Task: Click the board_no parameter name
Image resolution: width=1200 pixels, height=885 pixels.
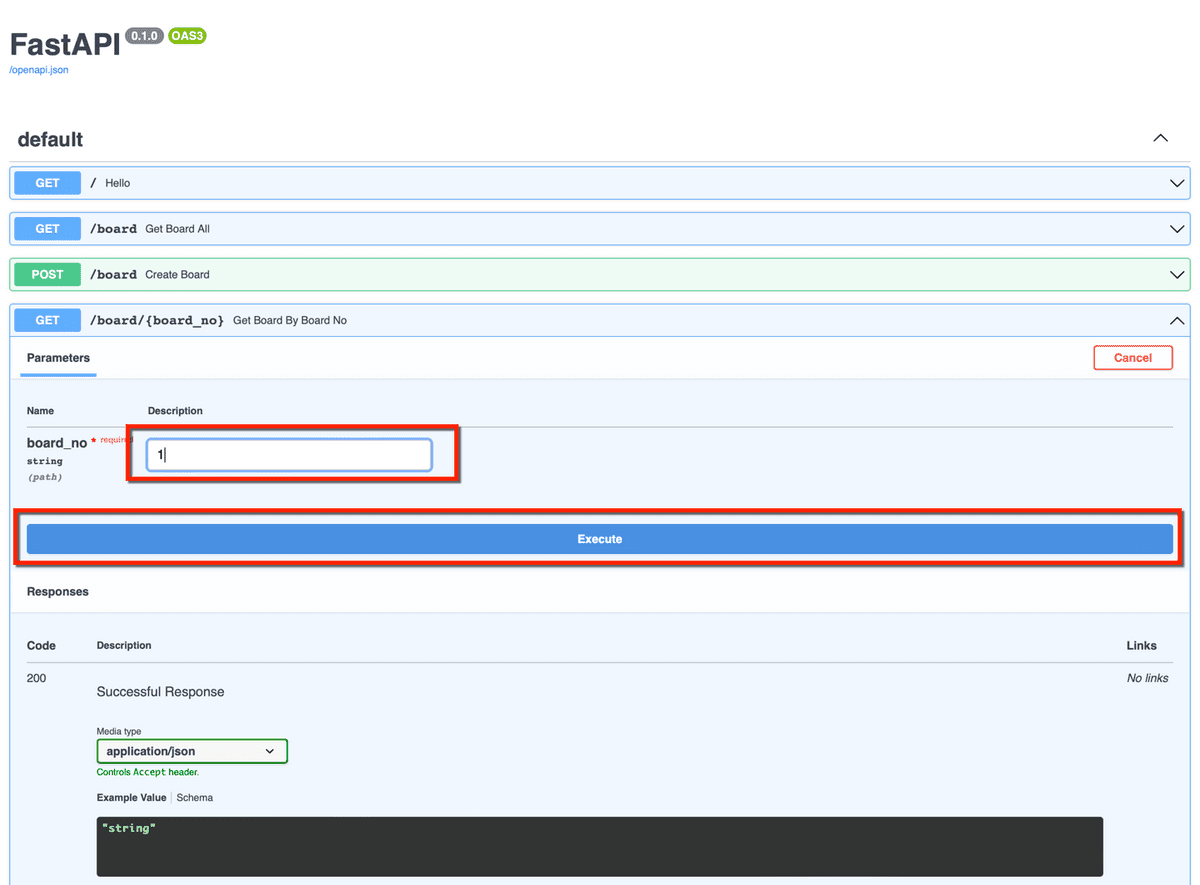Action: [x=57, y=443]
